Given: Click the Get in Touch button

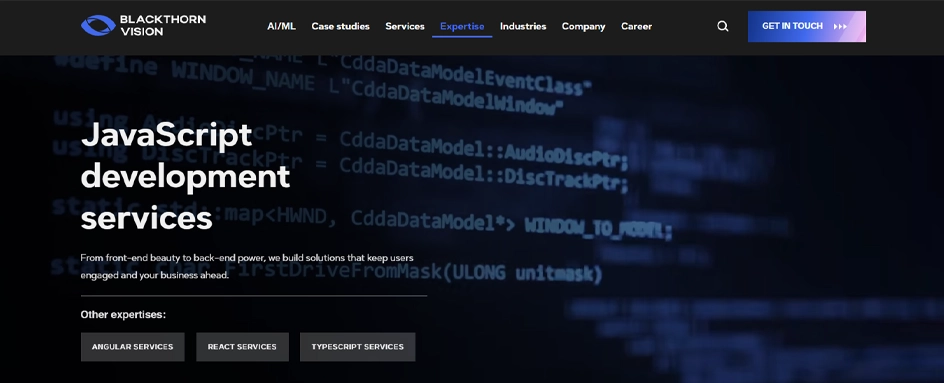Looking at the screenshot, I should coord(807,26).
